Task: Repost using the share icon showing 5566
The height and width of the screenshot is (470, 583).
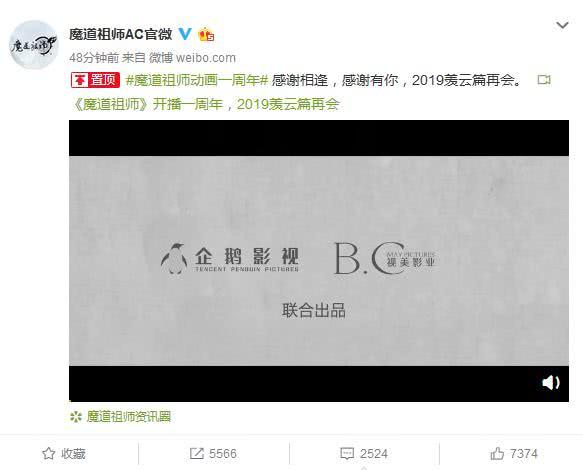Action: (x=213, y=454)
